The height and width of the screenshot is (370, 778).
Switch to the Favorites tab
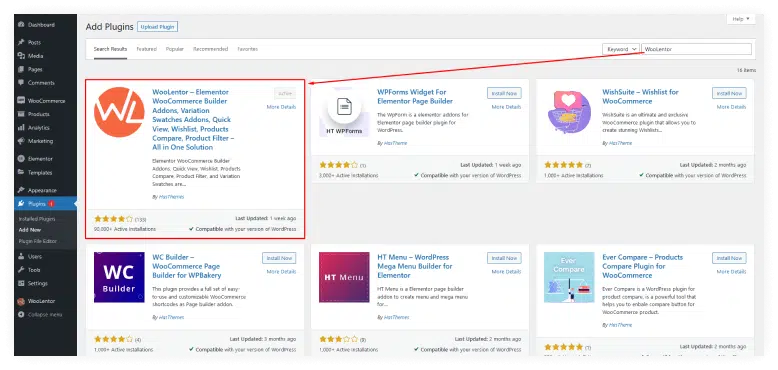point(248,49)
